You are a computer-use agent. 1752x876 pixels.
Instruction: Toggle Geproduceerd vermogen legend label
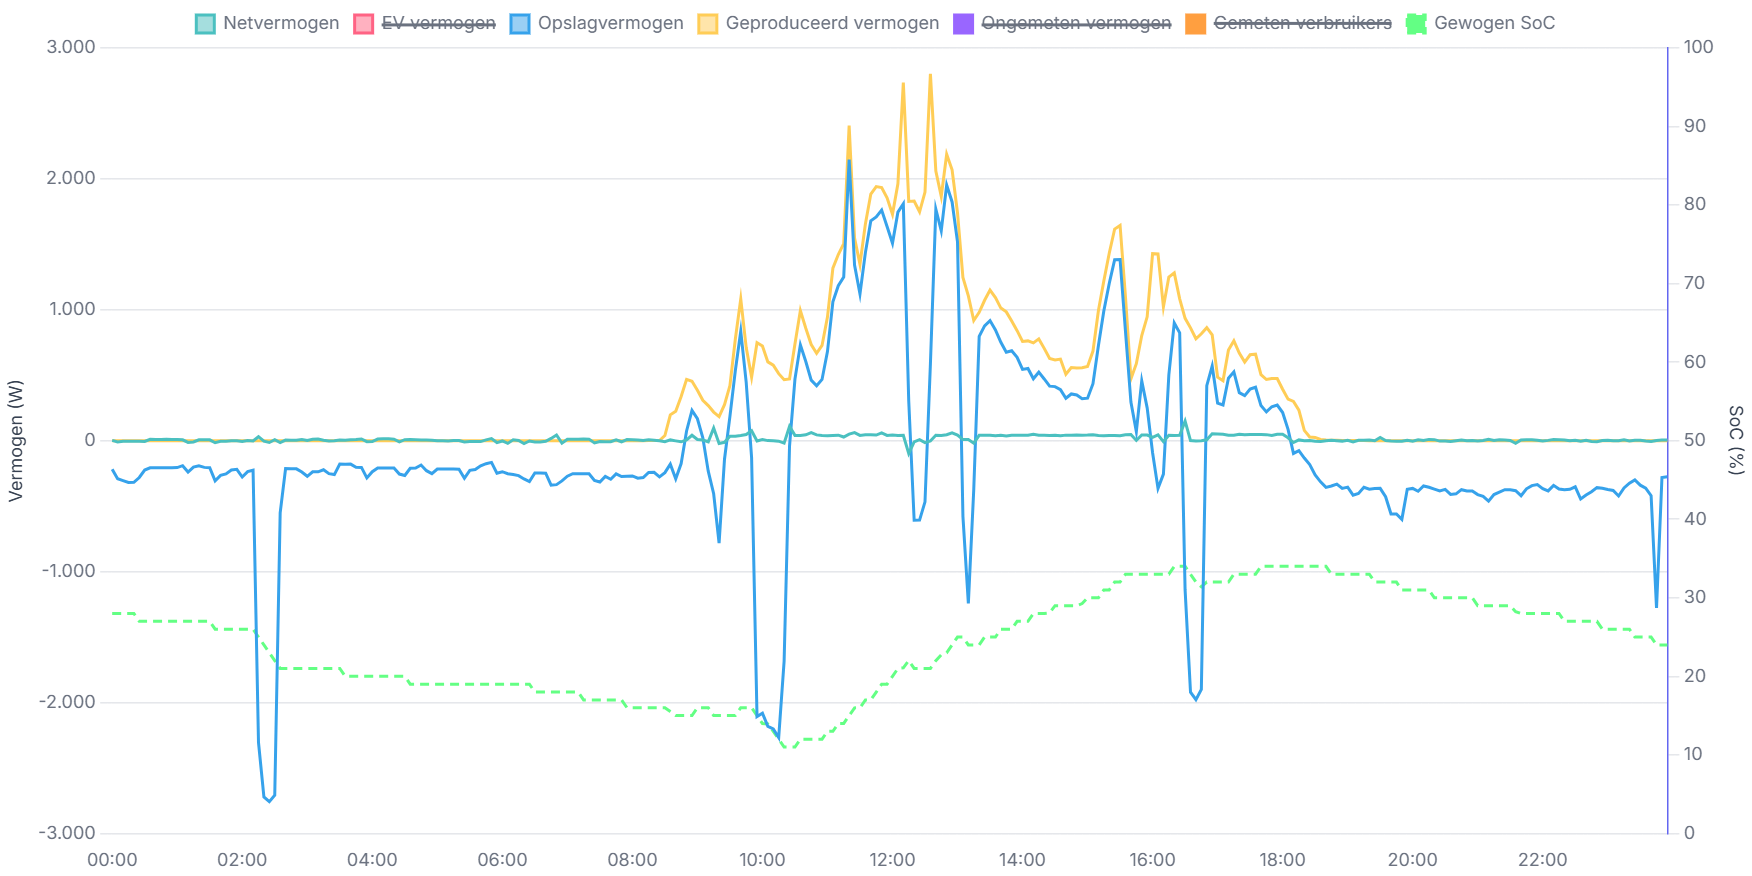point(832,23)
